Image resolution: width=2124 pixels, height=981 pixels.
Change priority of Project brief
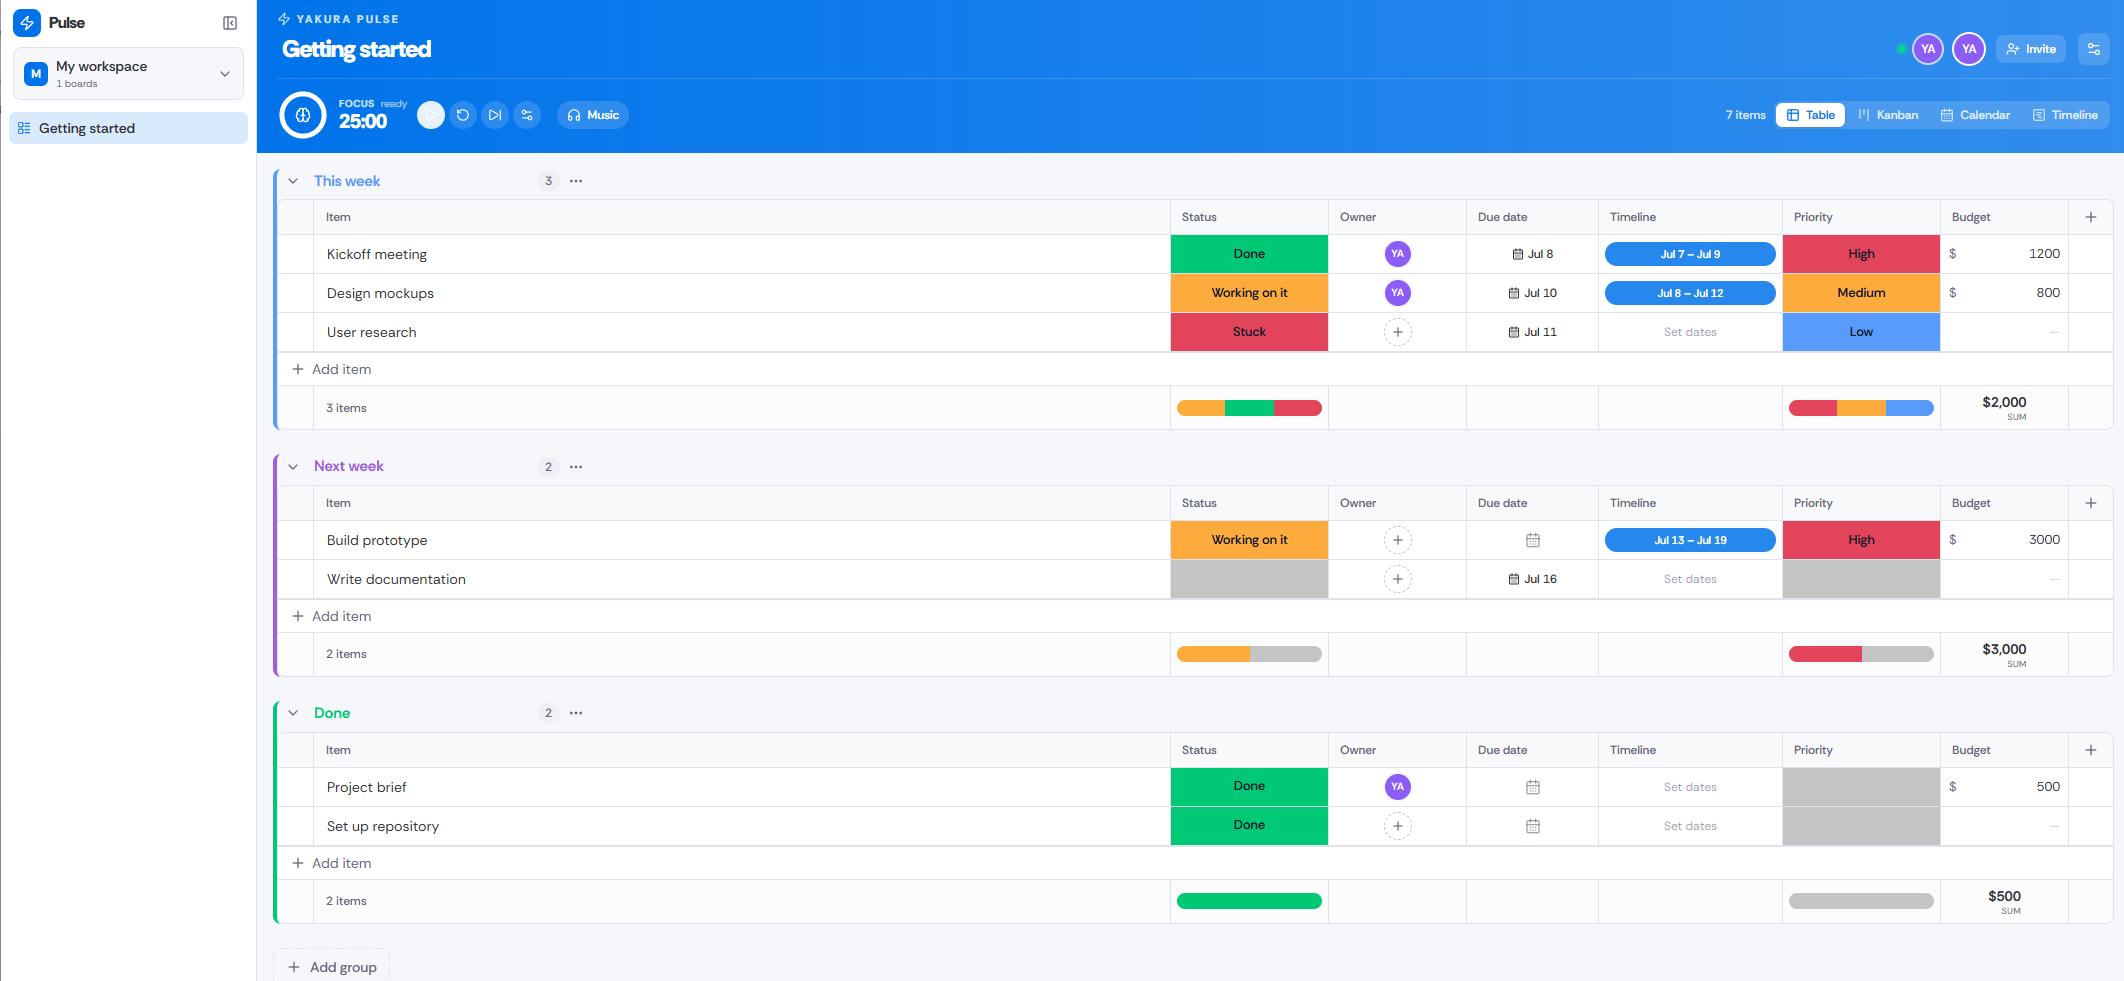1861,787
